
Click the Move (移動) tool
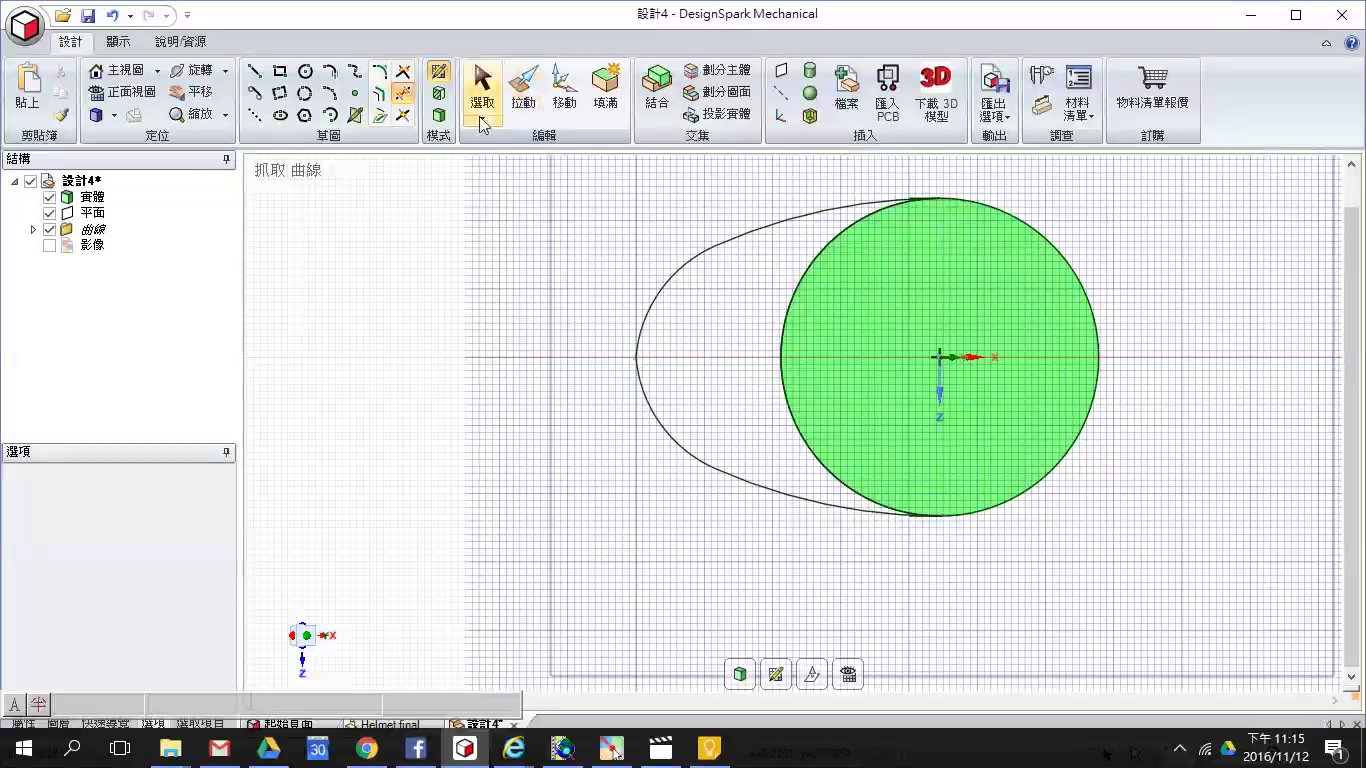pyautogui.click(x=564, y=87)
